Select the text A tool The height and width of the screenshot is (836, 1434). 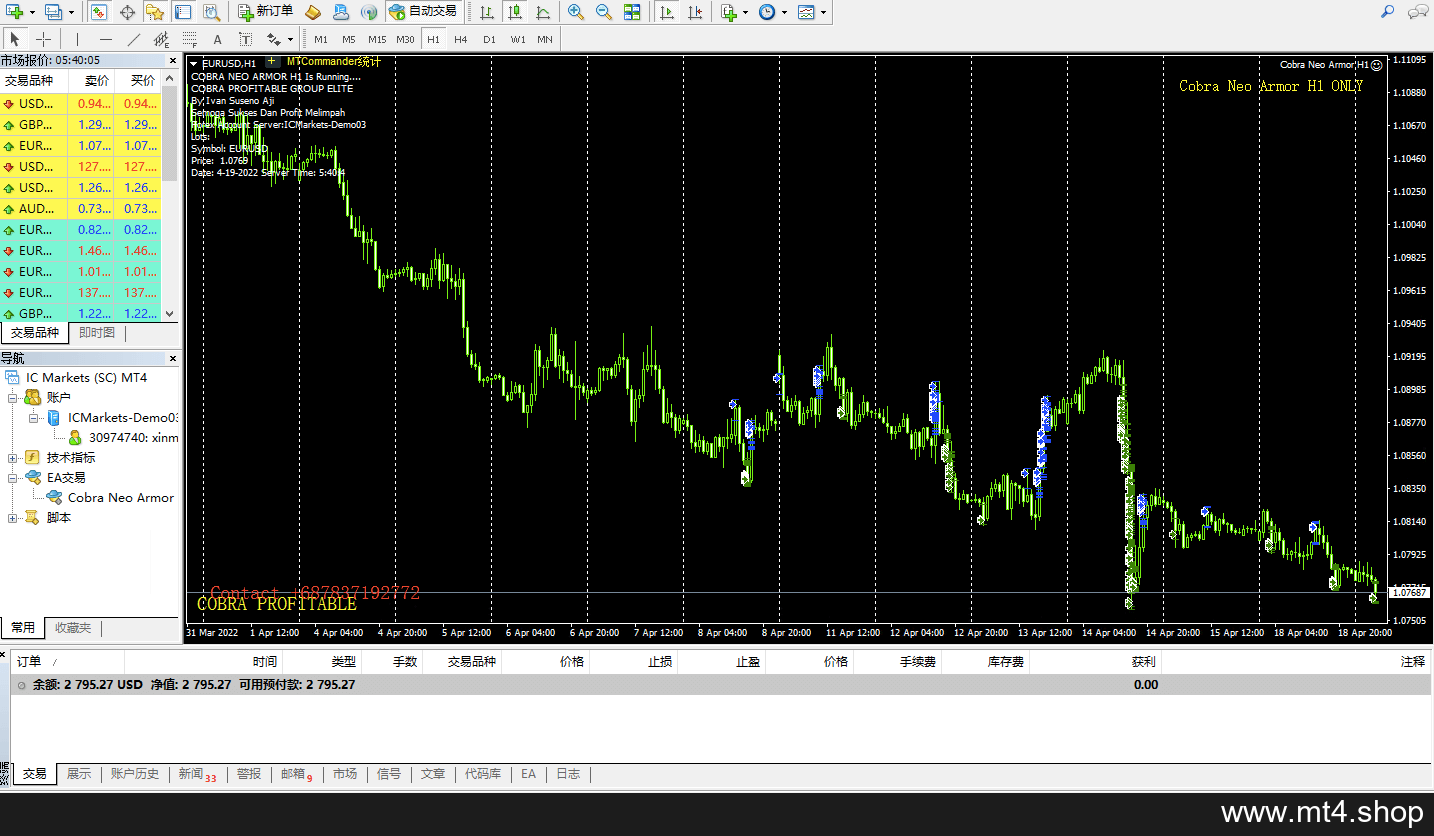pyautogui.click(x=217, y=39)
